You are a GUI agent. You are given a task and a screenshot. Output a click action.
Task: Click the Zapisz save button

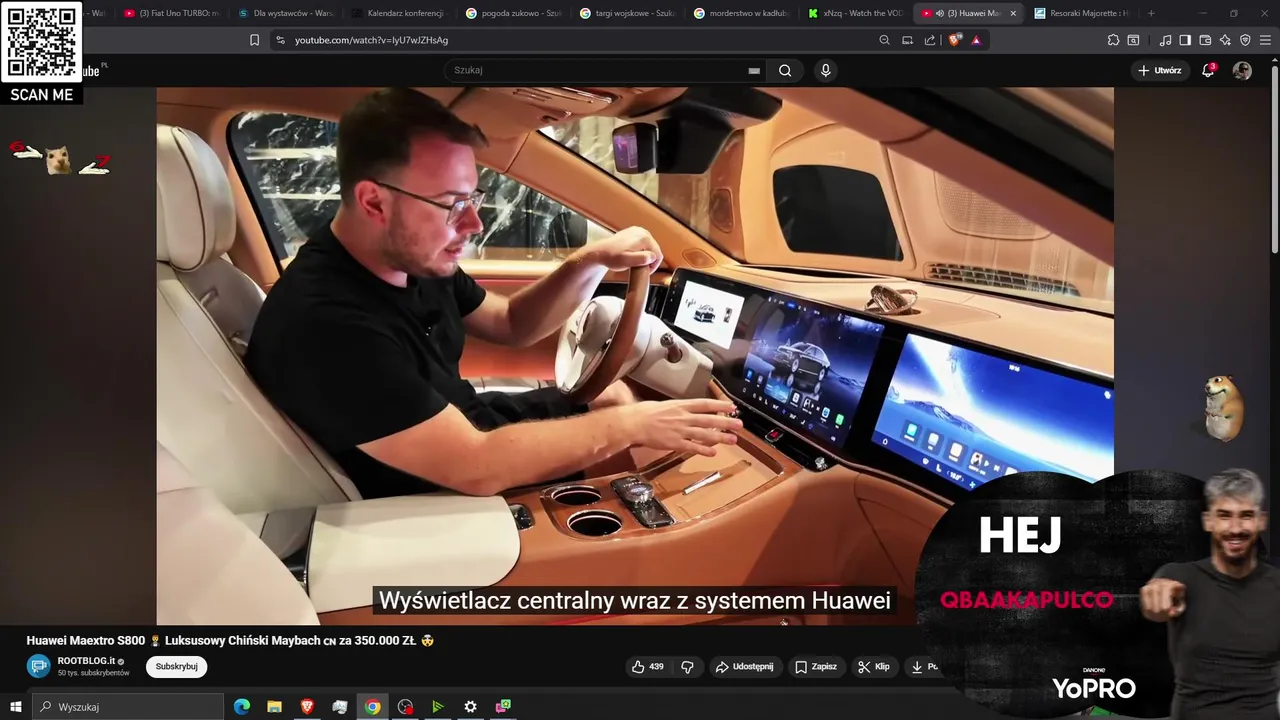click(816, 666)
